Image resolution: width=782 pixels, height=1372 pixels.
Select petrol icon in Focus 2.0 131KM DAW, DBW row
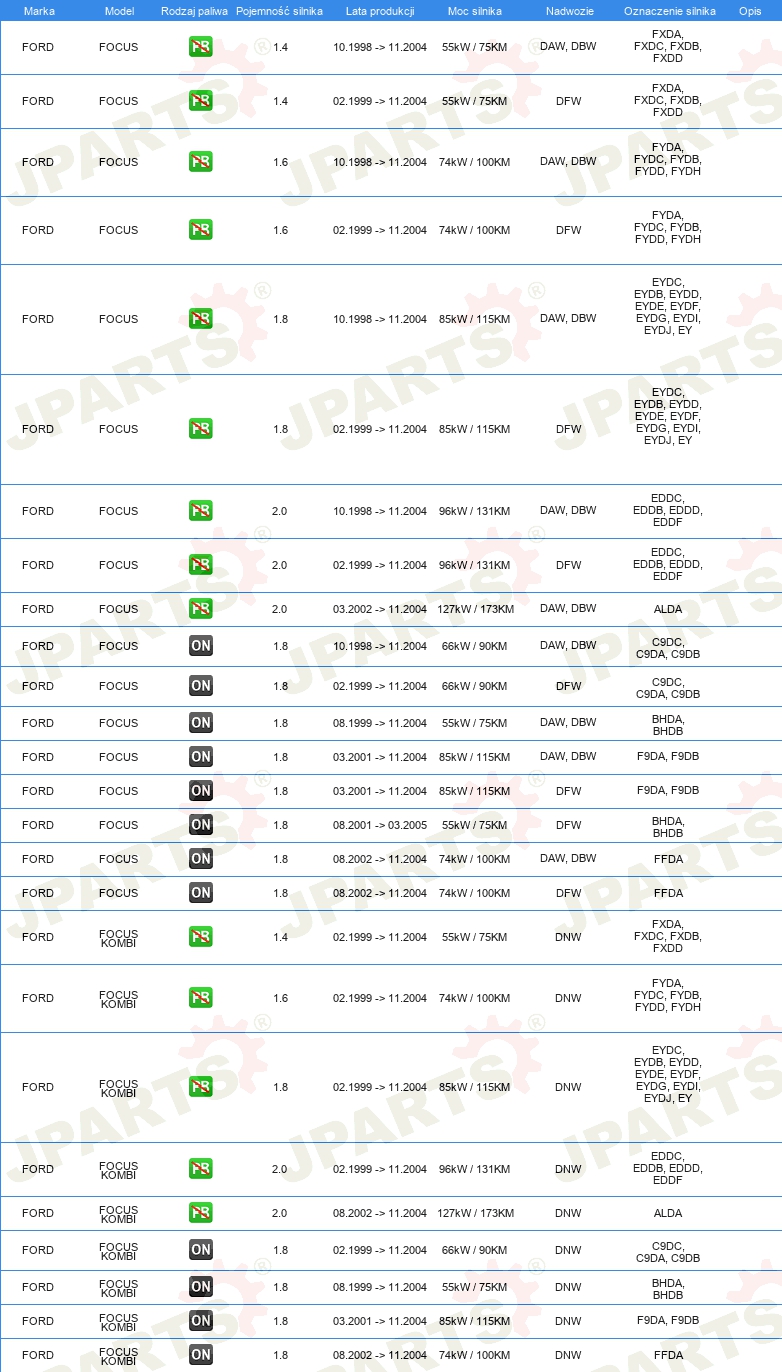pyautogui.click(x=200, y=511)
